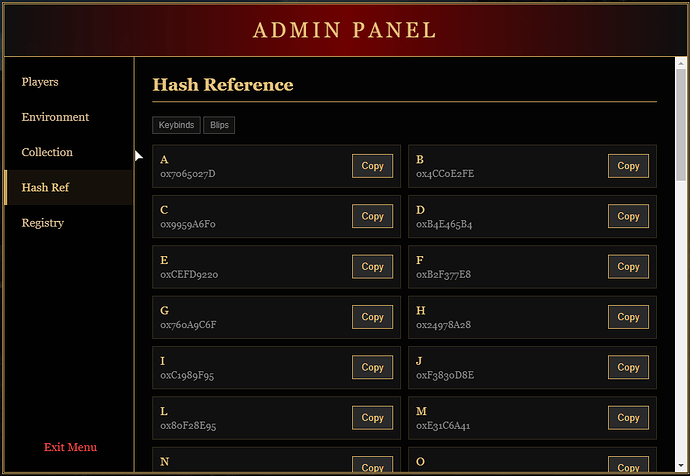Copy the hash for key G
The image size is (690, 476).
(372, 317)
